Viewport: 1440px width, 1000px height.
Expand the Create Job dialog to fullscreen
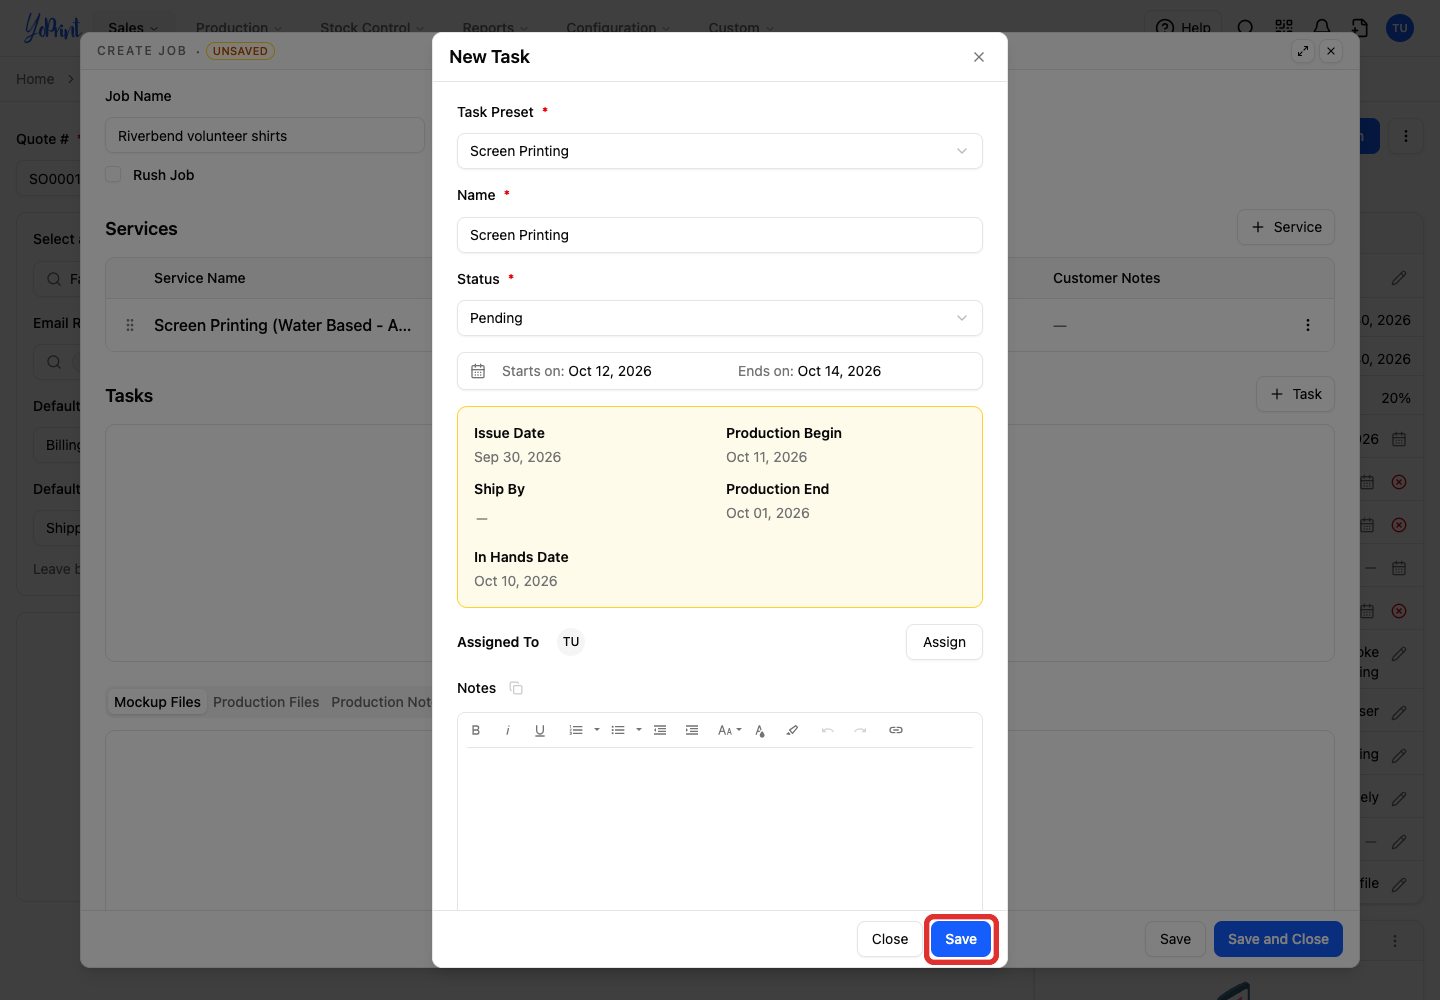1303,51
